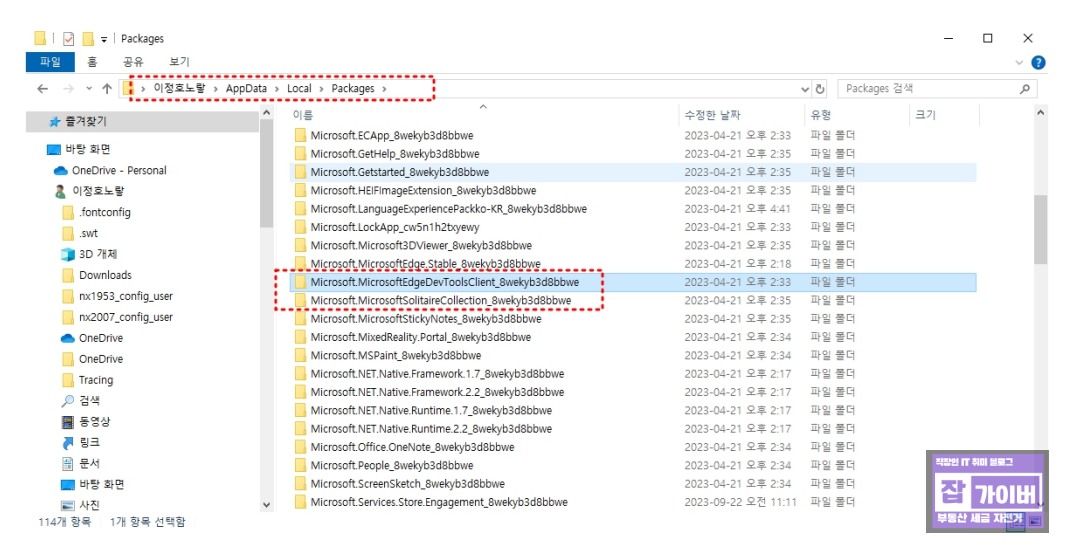Select 사진 in the navigation pane
This screenshot has width=1074, height=558.
point(89,505)
